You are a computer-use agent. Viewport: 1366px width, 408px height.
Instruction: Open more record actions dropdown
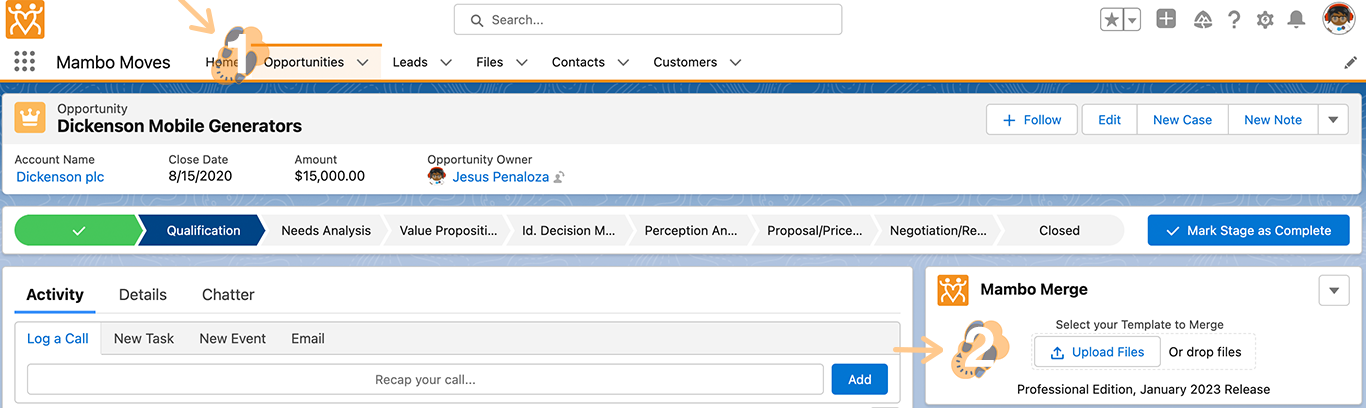click(1333, 120)
